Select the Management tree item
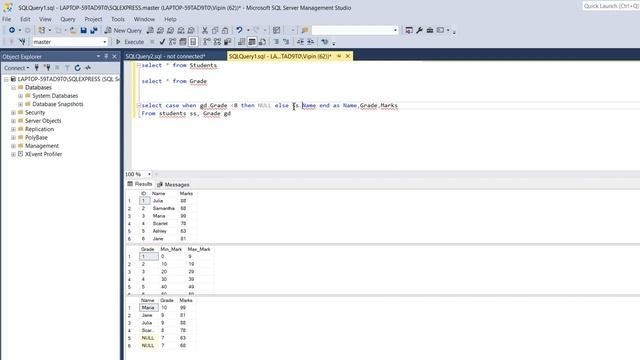This screenshot has height=360, width=640. [42, 146]
